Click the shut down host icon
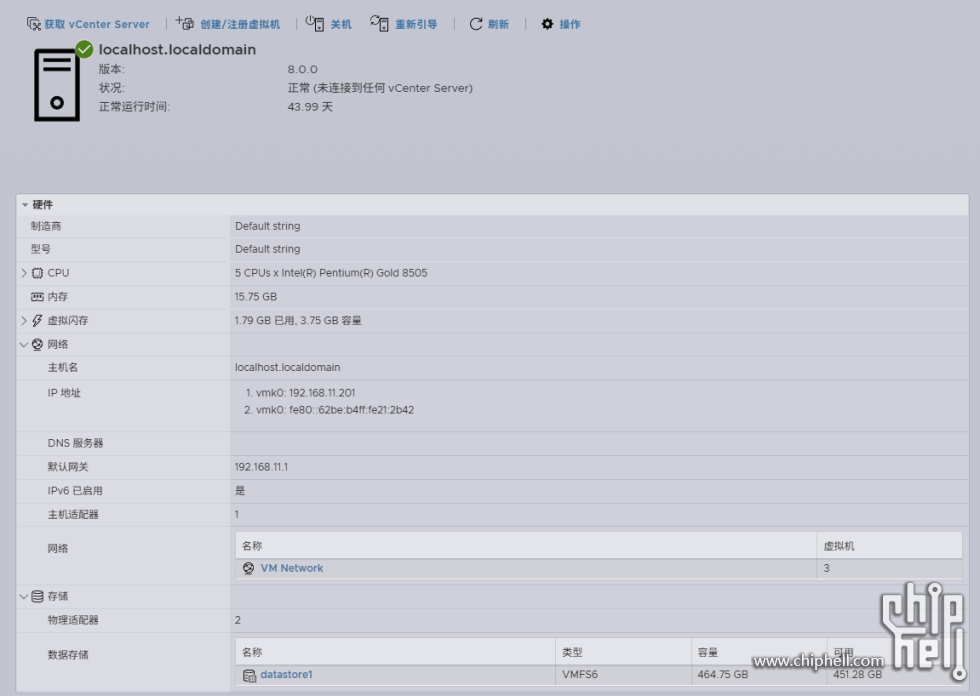Image resolution: width=980 pixels, height=696 pixels. coord(314,23)
